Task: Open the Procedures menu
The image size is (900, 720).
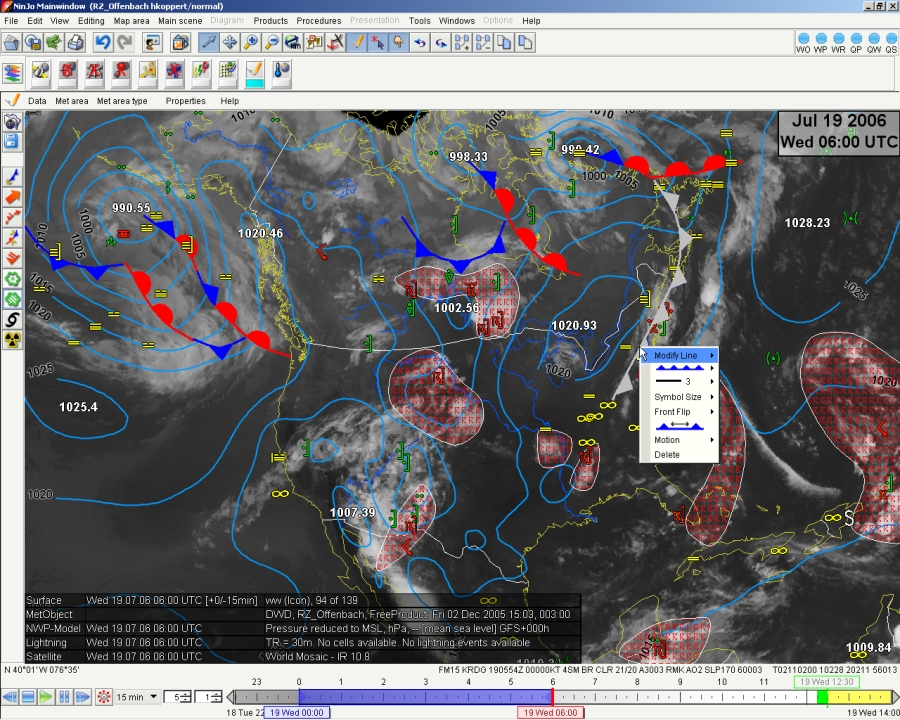Action: (319, 21)
